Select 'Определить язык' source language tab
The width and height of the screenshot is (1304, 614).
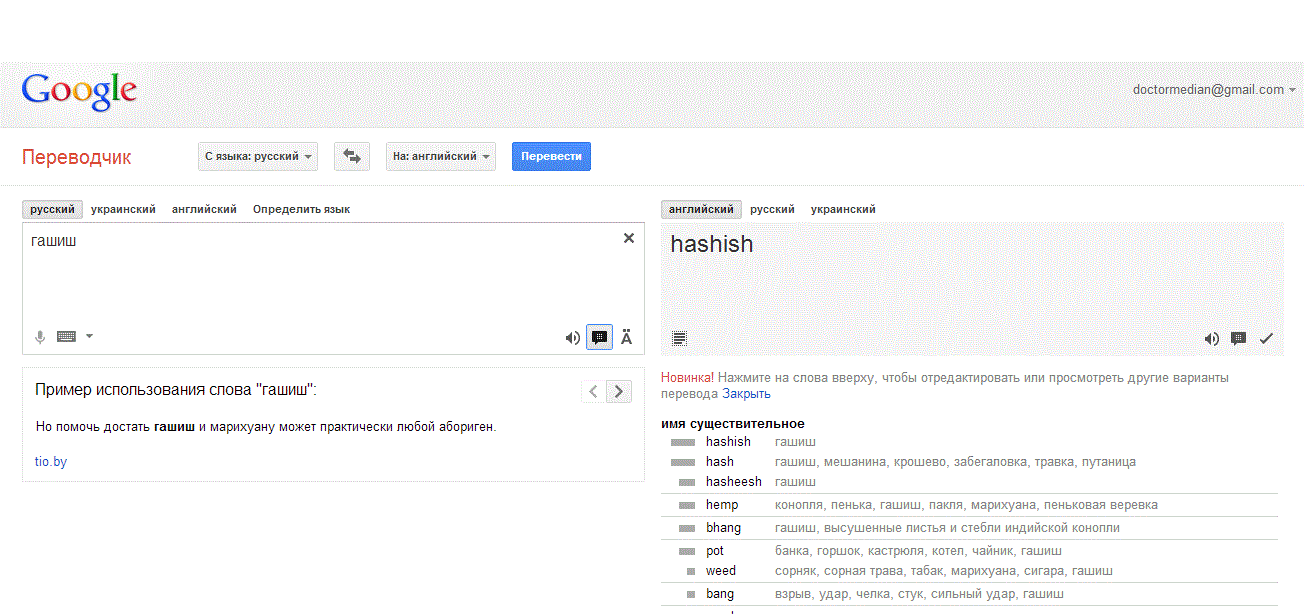point(301,210)
